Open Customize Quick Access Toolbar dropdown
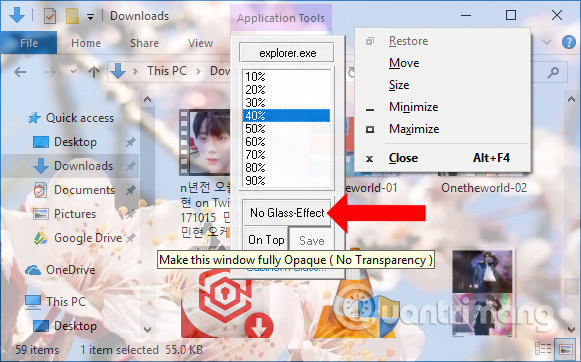This screenshot has height=362, width=581. click(90, 16)
